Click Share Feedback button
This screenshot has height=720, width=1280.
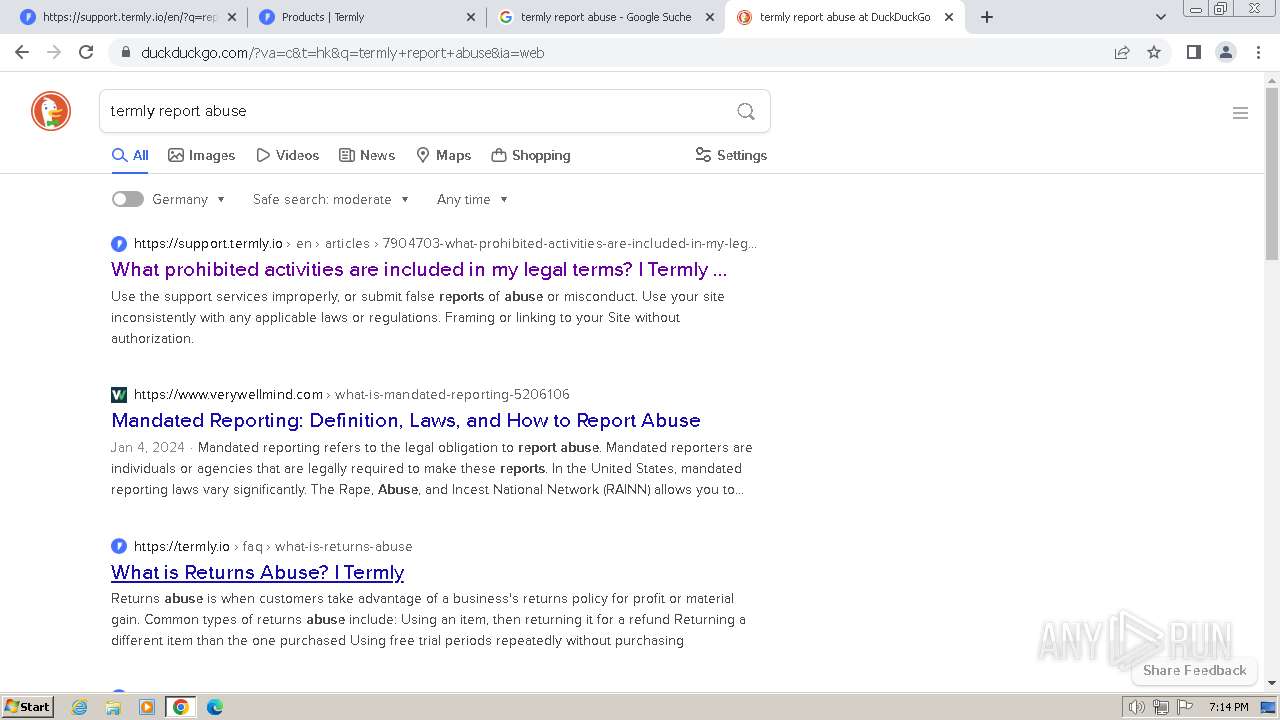pos(1194,670)
